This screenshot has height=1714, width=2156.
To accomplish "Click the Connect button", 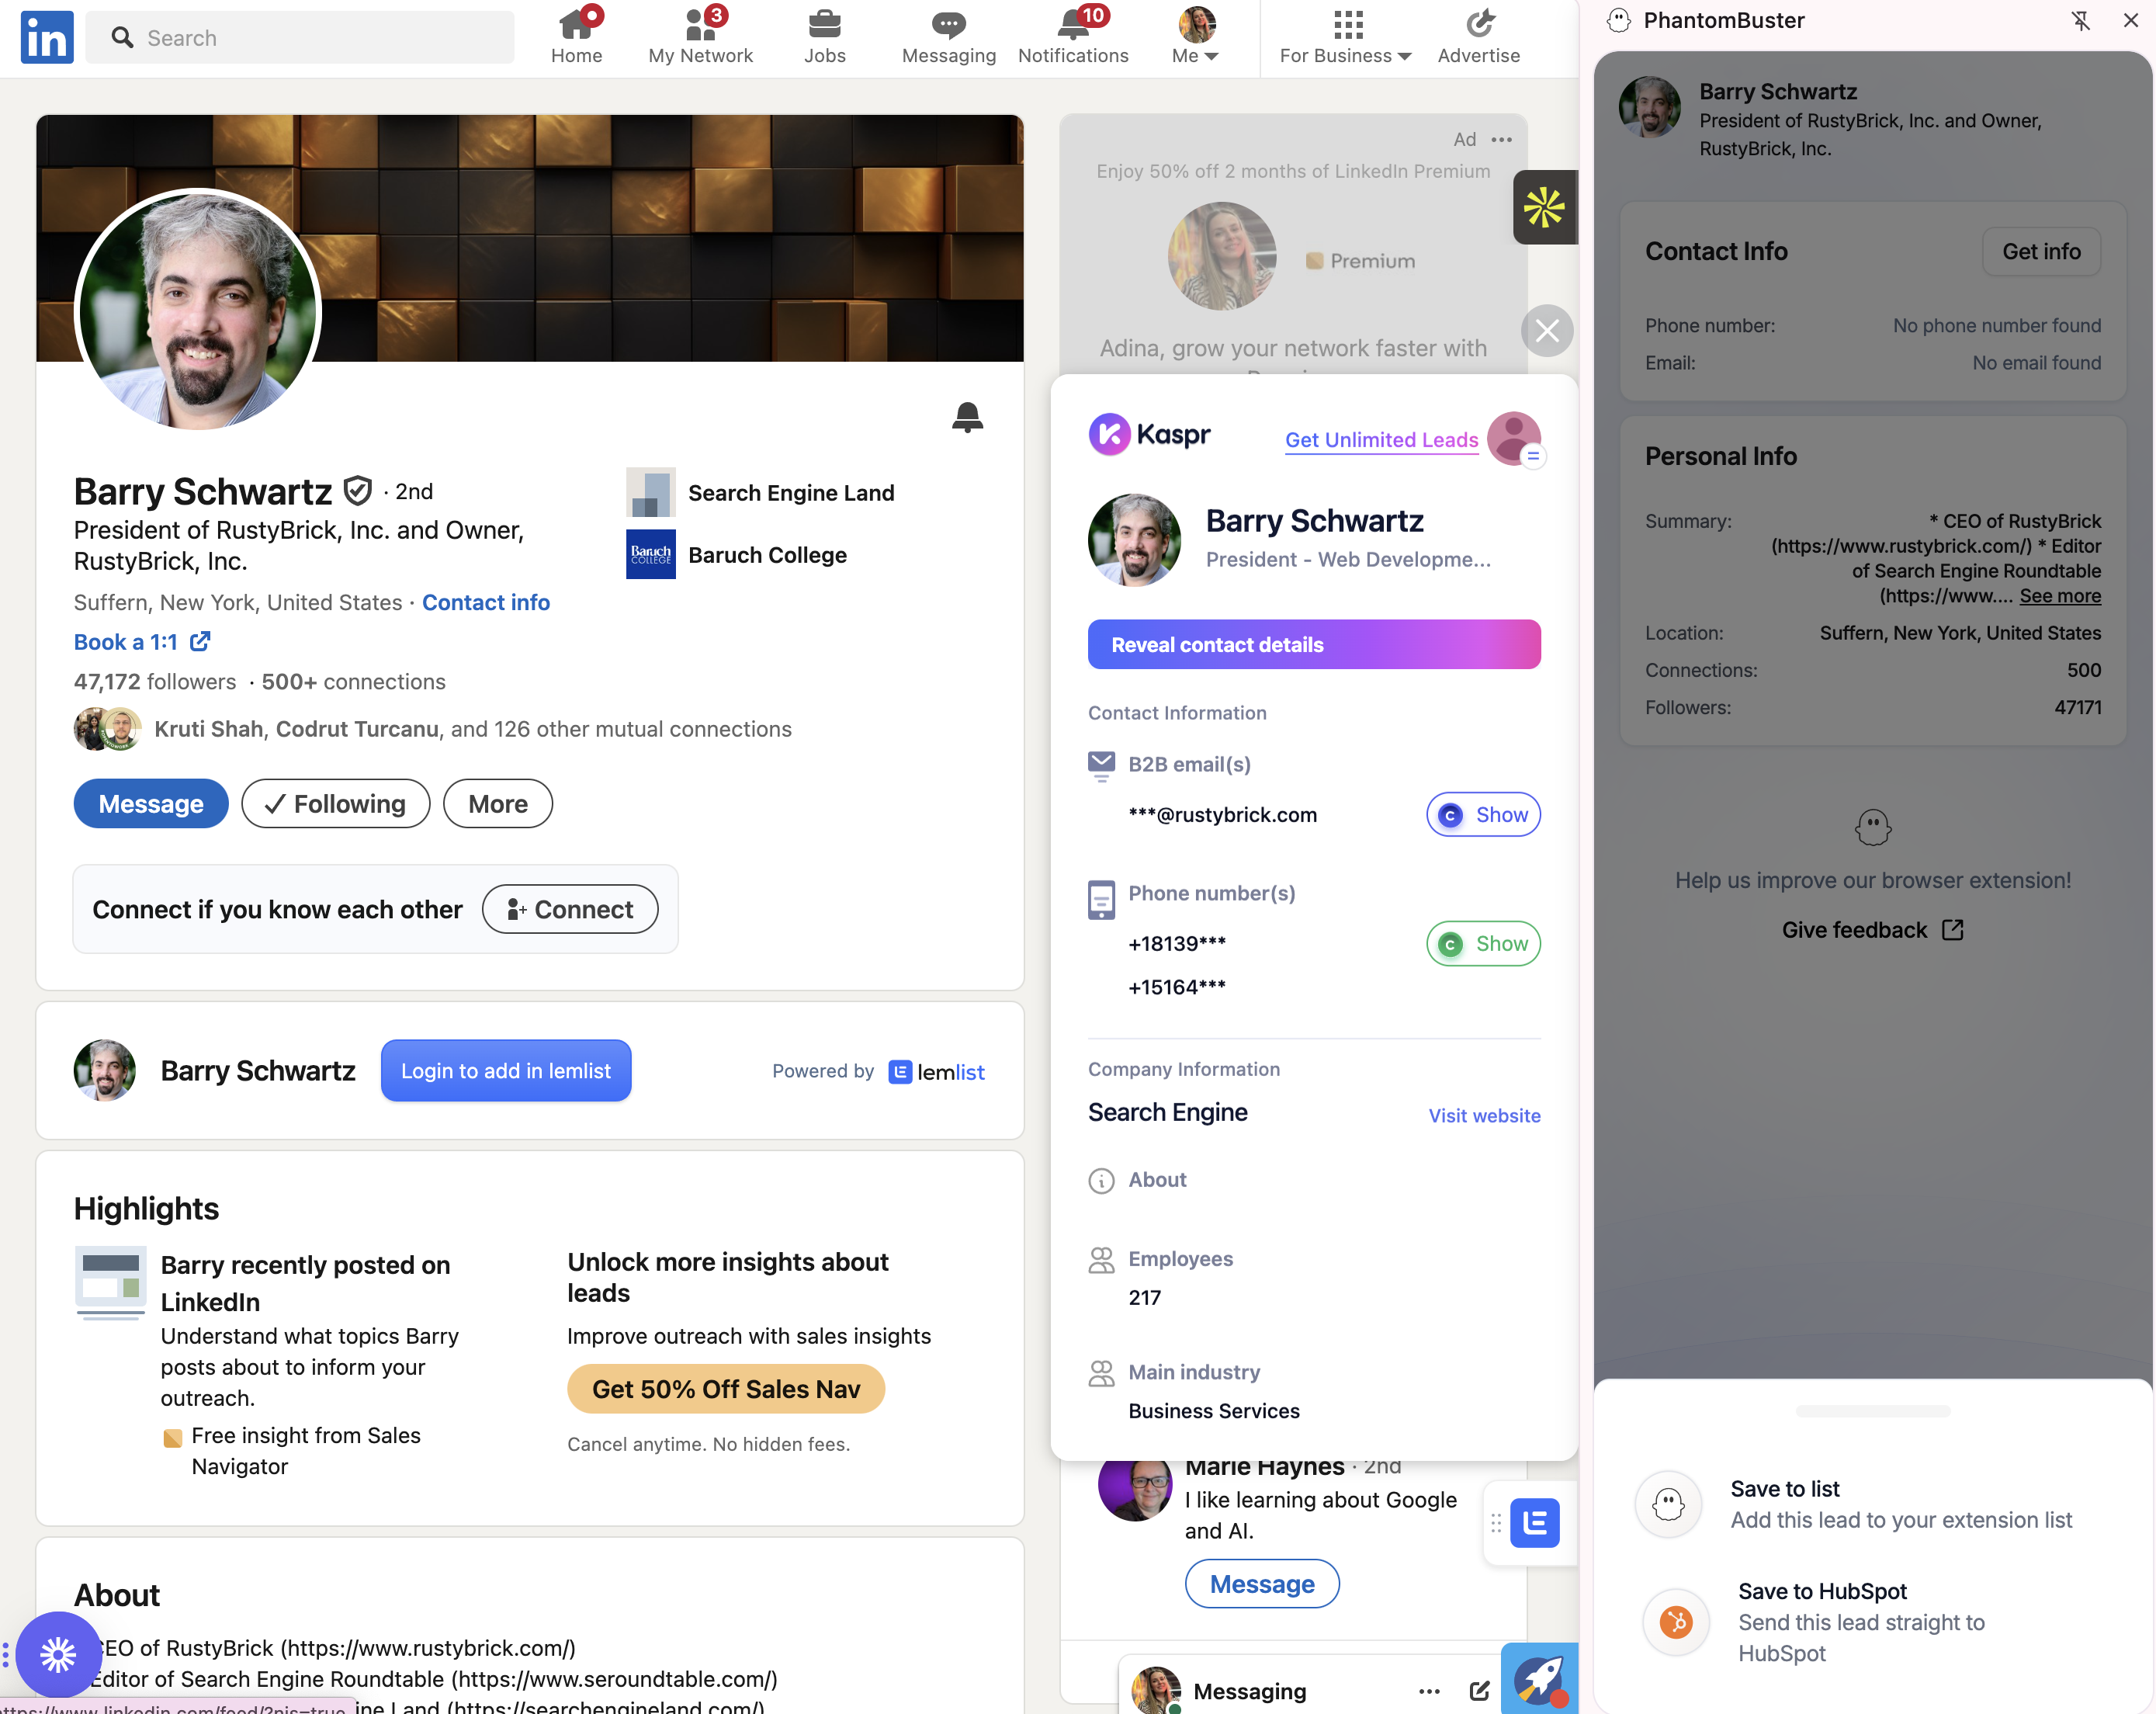I will 569,909.
